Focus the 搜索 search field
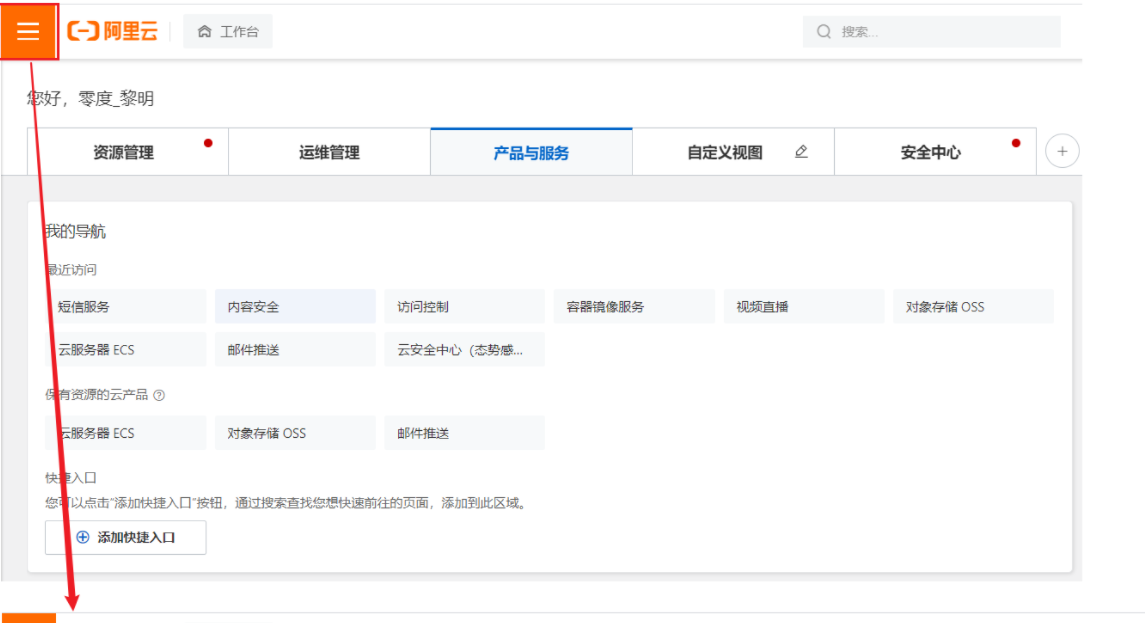The width and height of the screenshot is (1145, 623). click(931, 31)
